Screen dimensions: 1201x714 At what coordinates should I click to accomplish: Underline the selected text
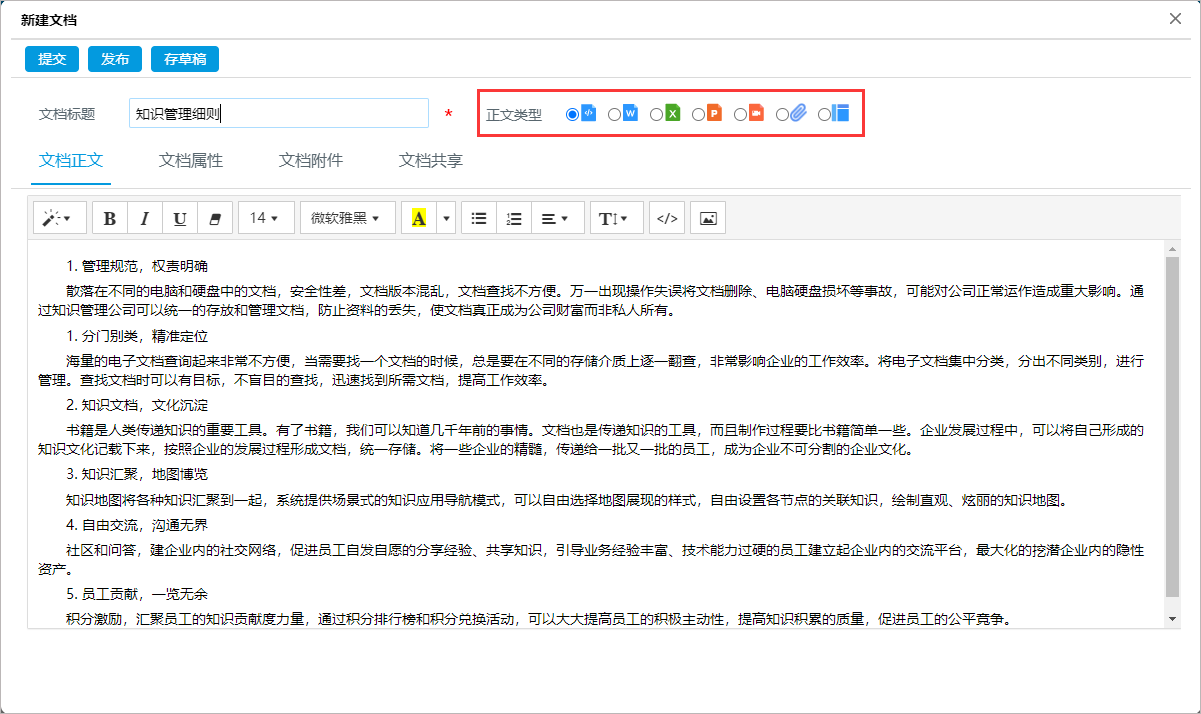179,218
